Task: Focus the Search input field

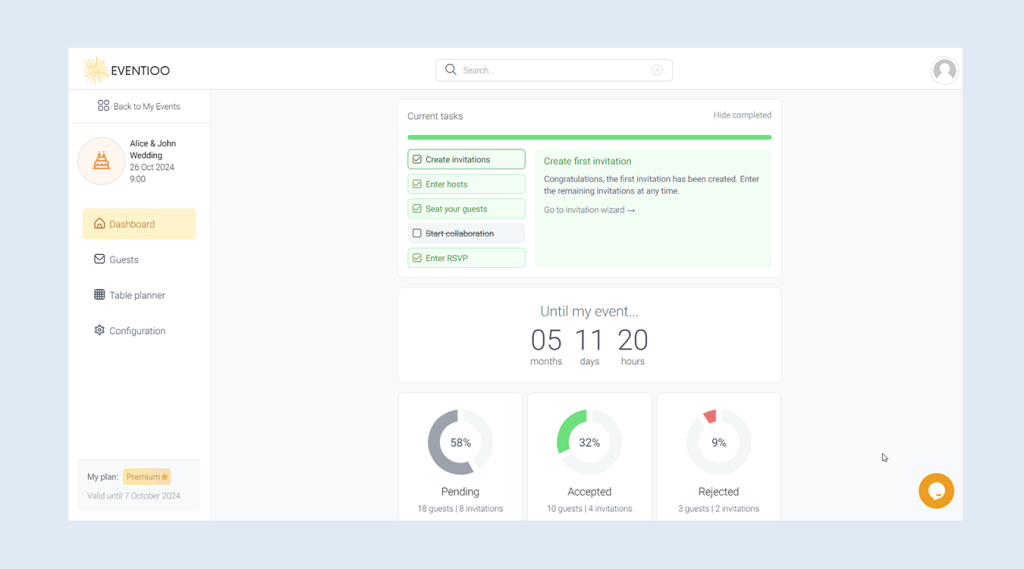Action: pyautogui.click(x=554, y=70)
